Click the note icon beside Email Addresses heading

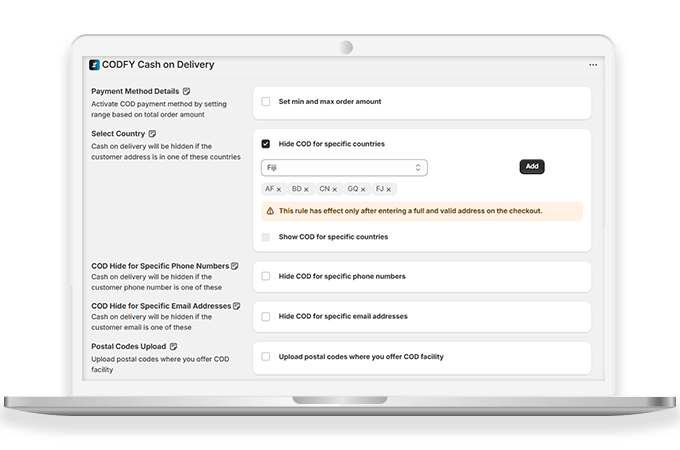tap(237, 305)
